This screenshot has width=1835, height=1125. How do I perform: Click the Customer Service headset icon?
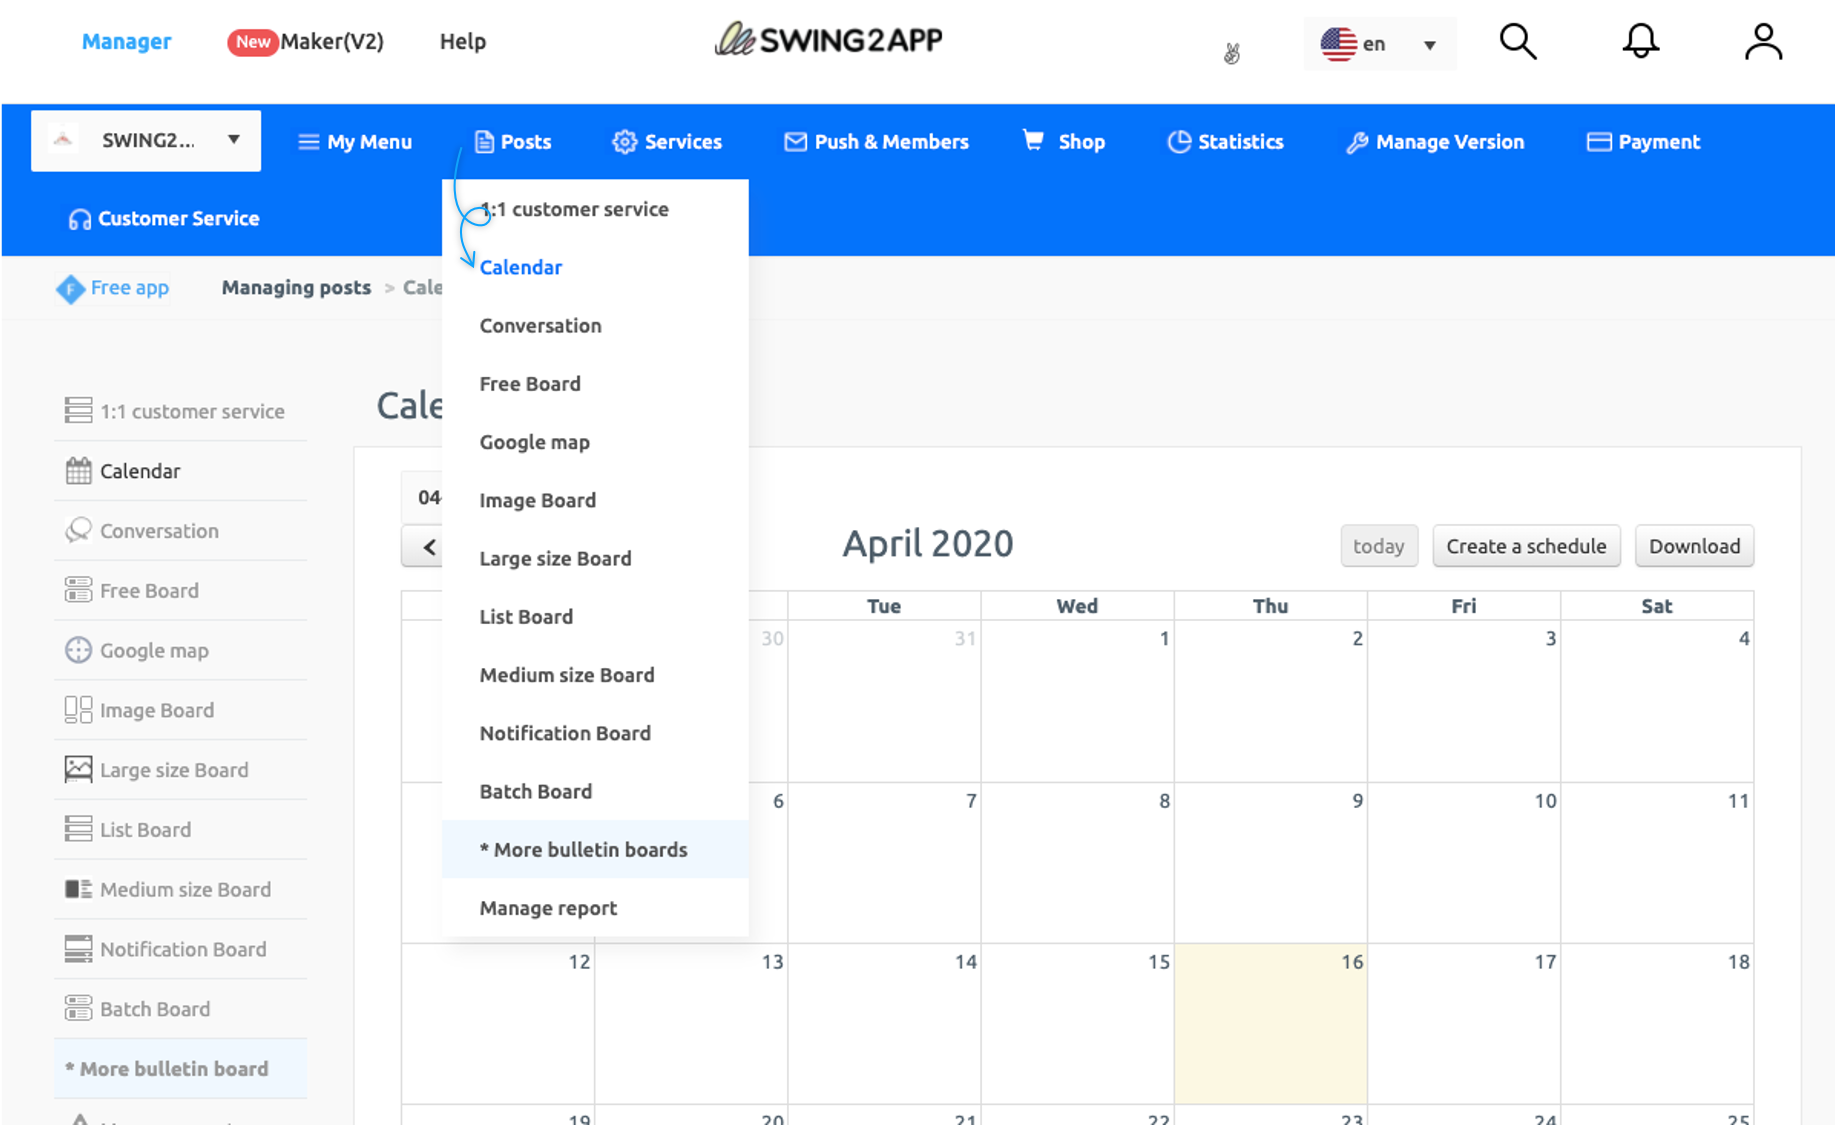pos(79,219)
